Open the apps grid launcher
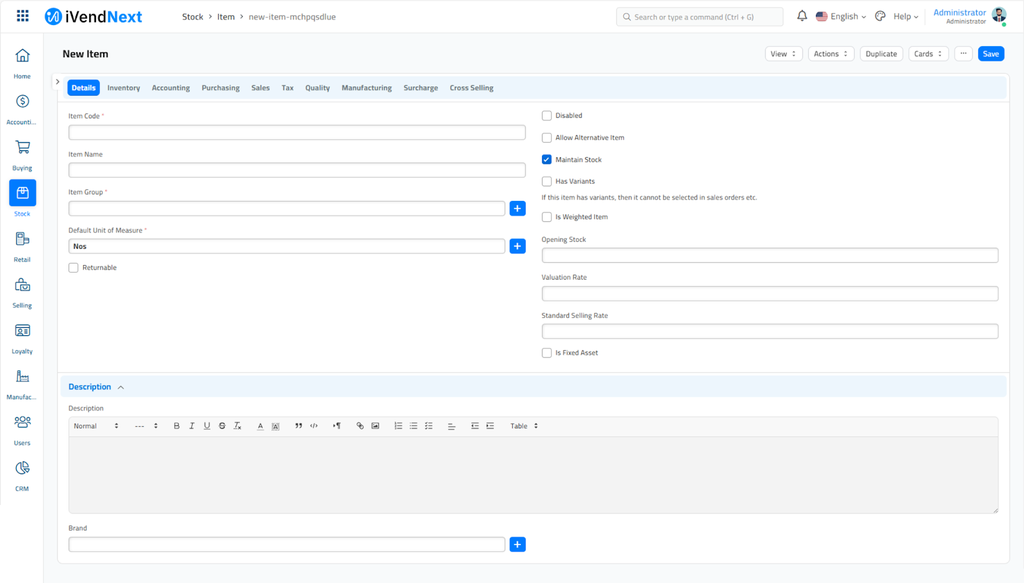Viewport: 1024px width, 583px height. [x=23, y=16]
